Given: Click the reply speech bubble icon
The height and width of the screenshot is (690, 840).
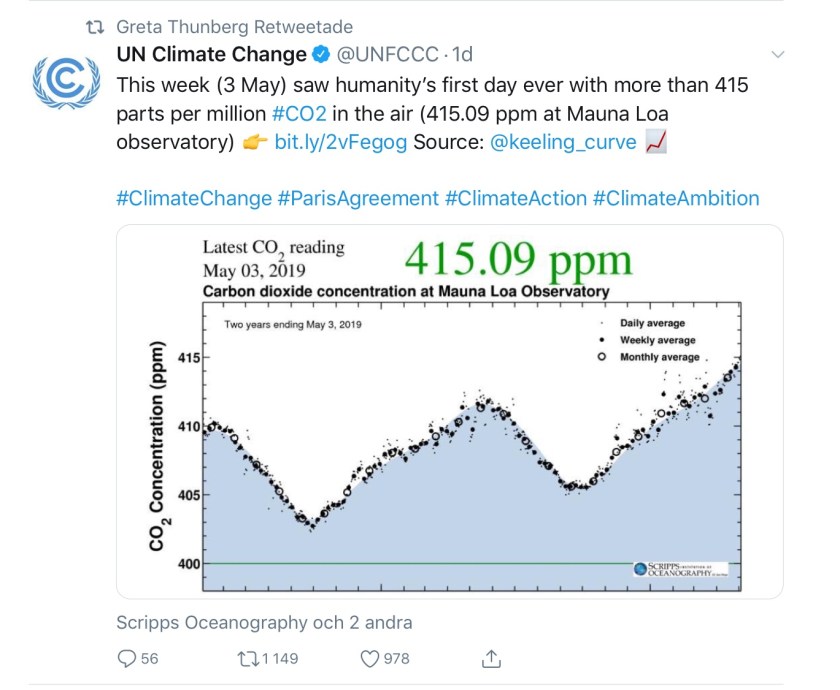Looking at the screenshot, I should coord(127,658).
